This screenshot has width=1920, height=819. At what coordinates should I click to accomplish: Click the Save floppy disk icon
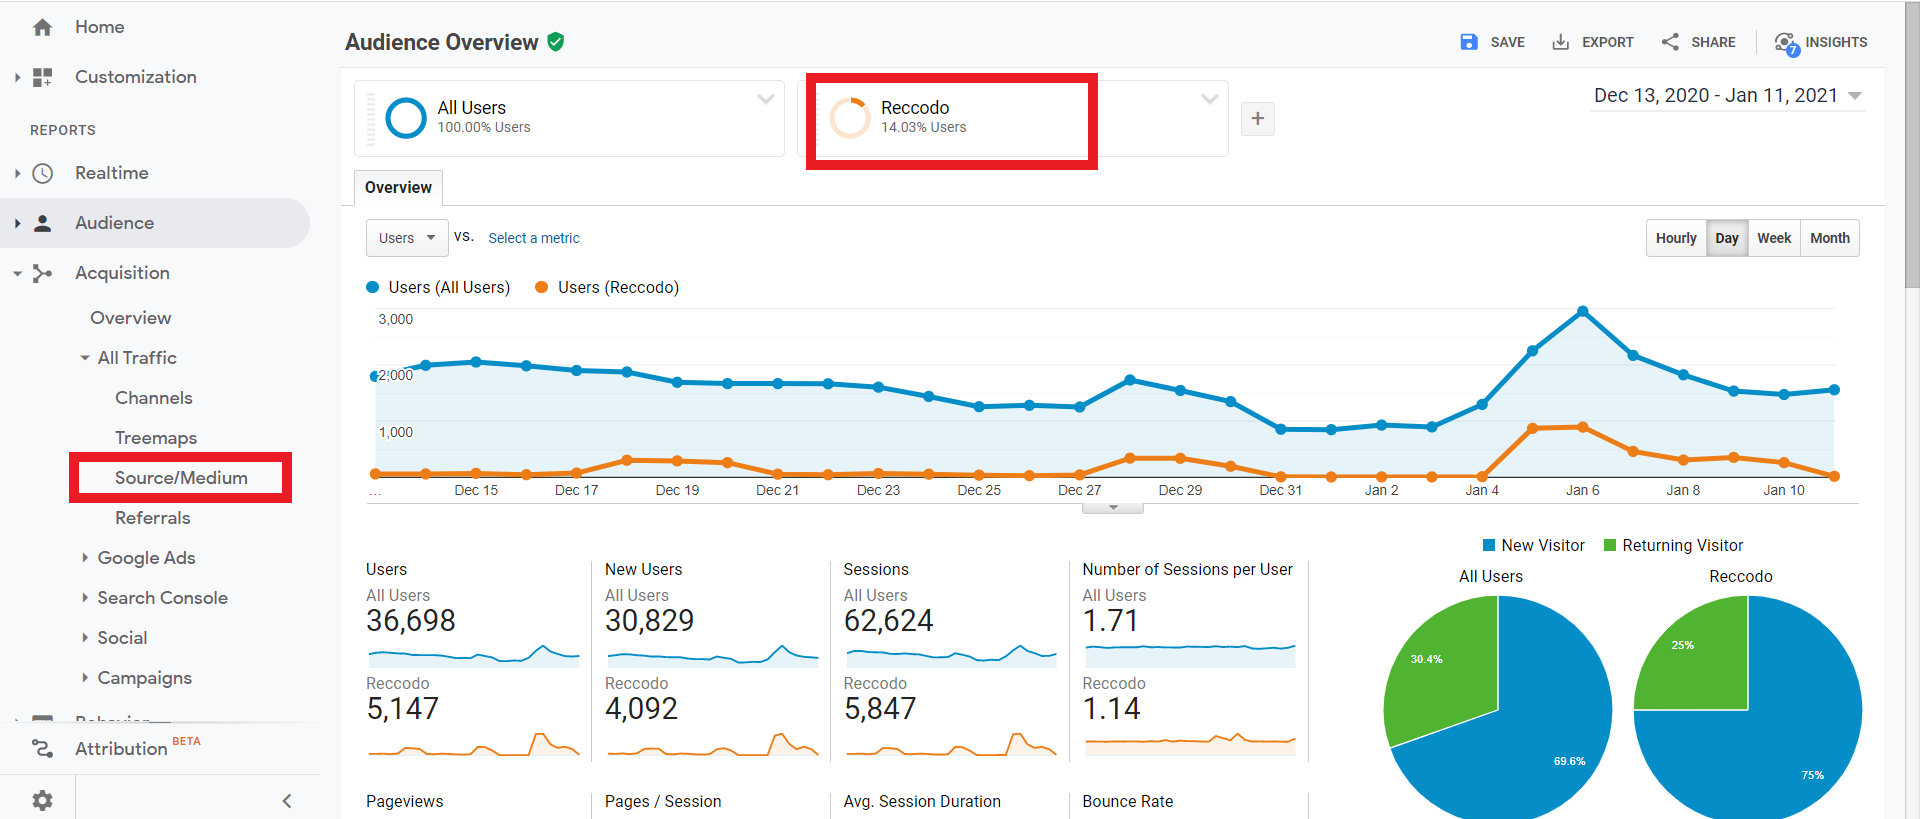(x=1468, y=42)
